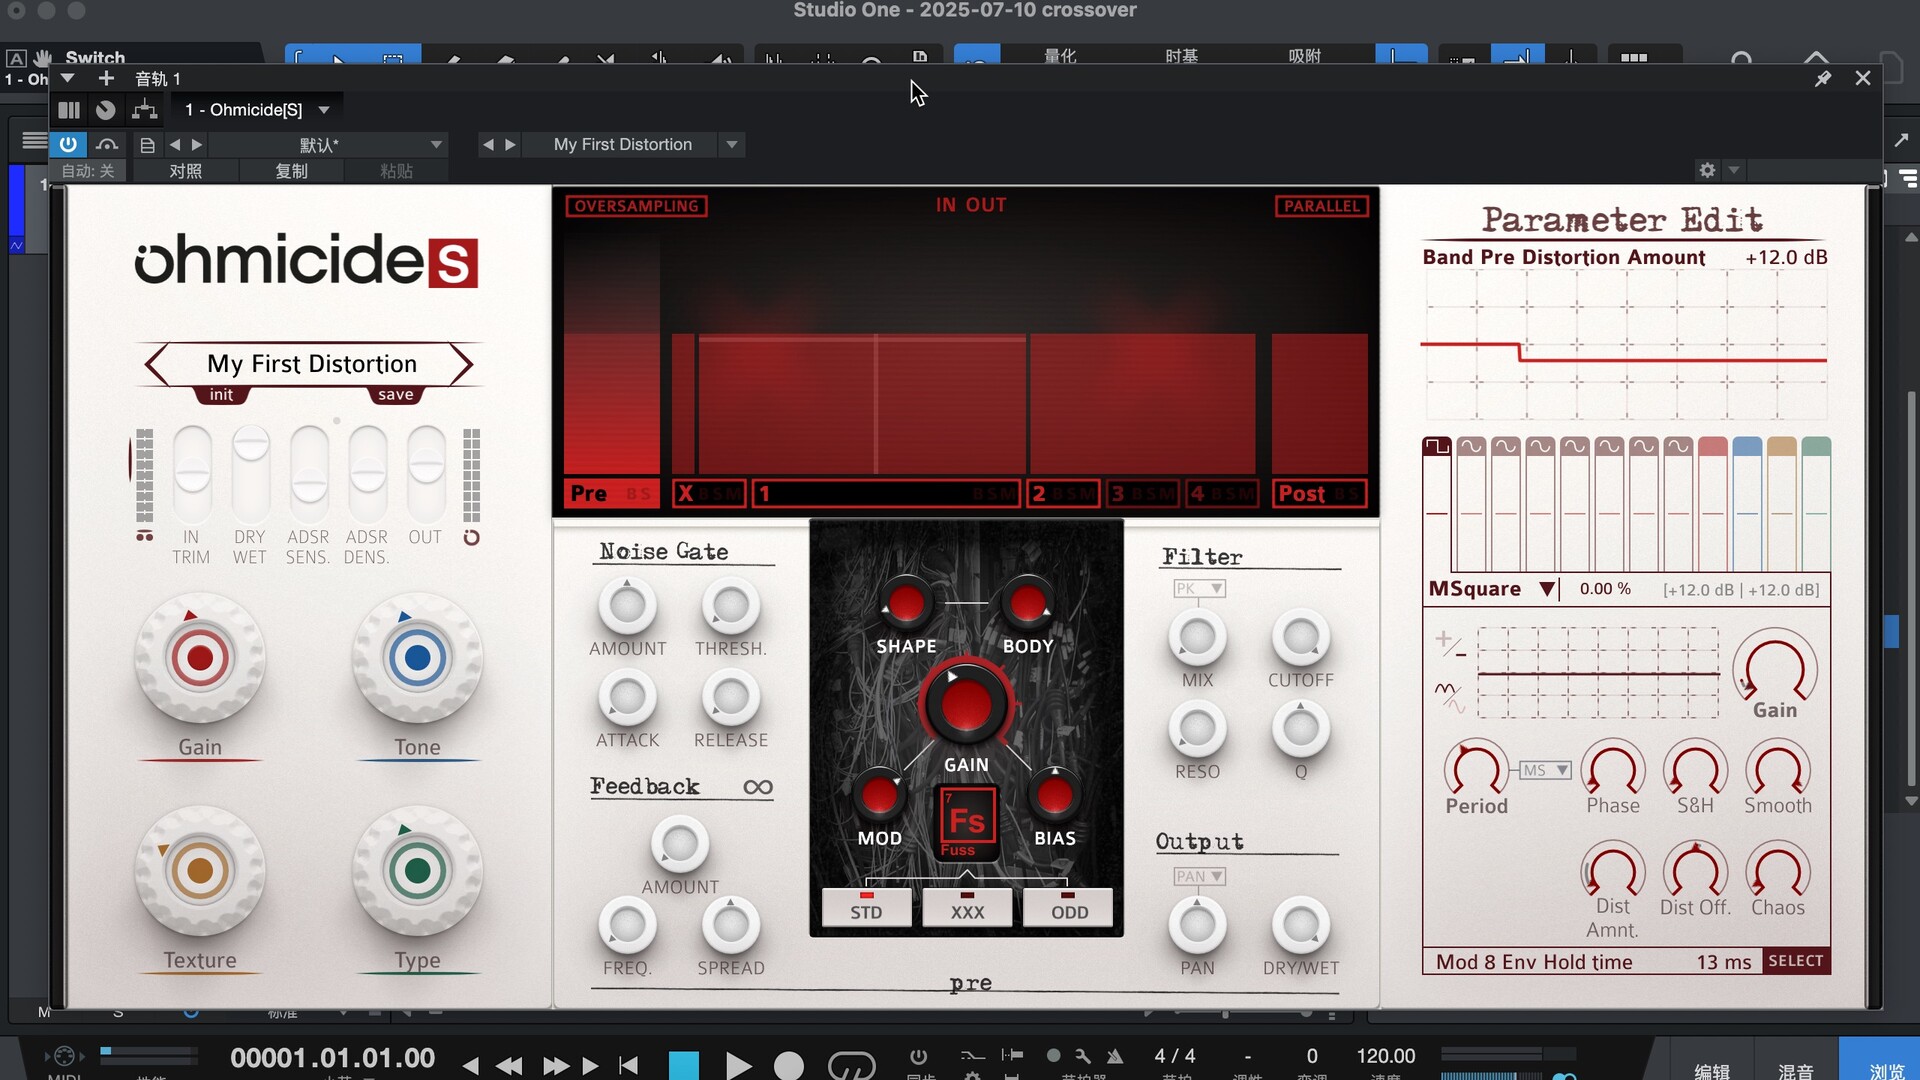The height and width of the screenshot is (1080, 1920).
Task: Add a device with the plus icon
Action: pos(106,78)
